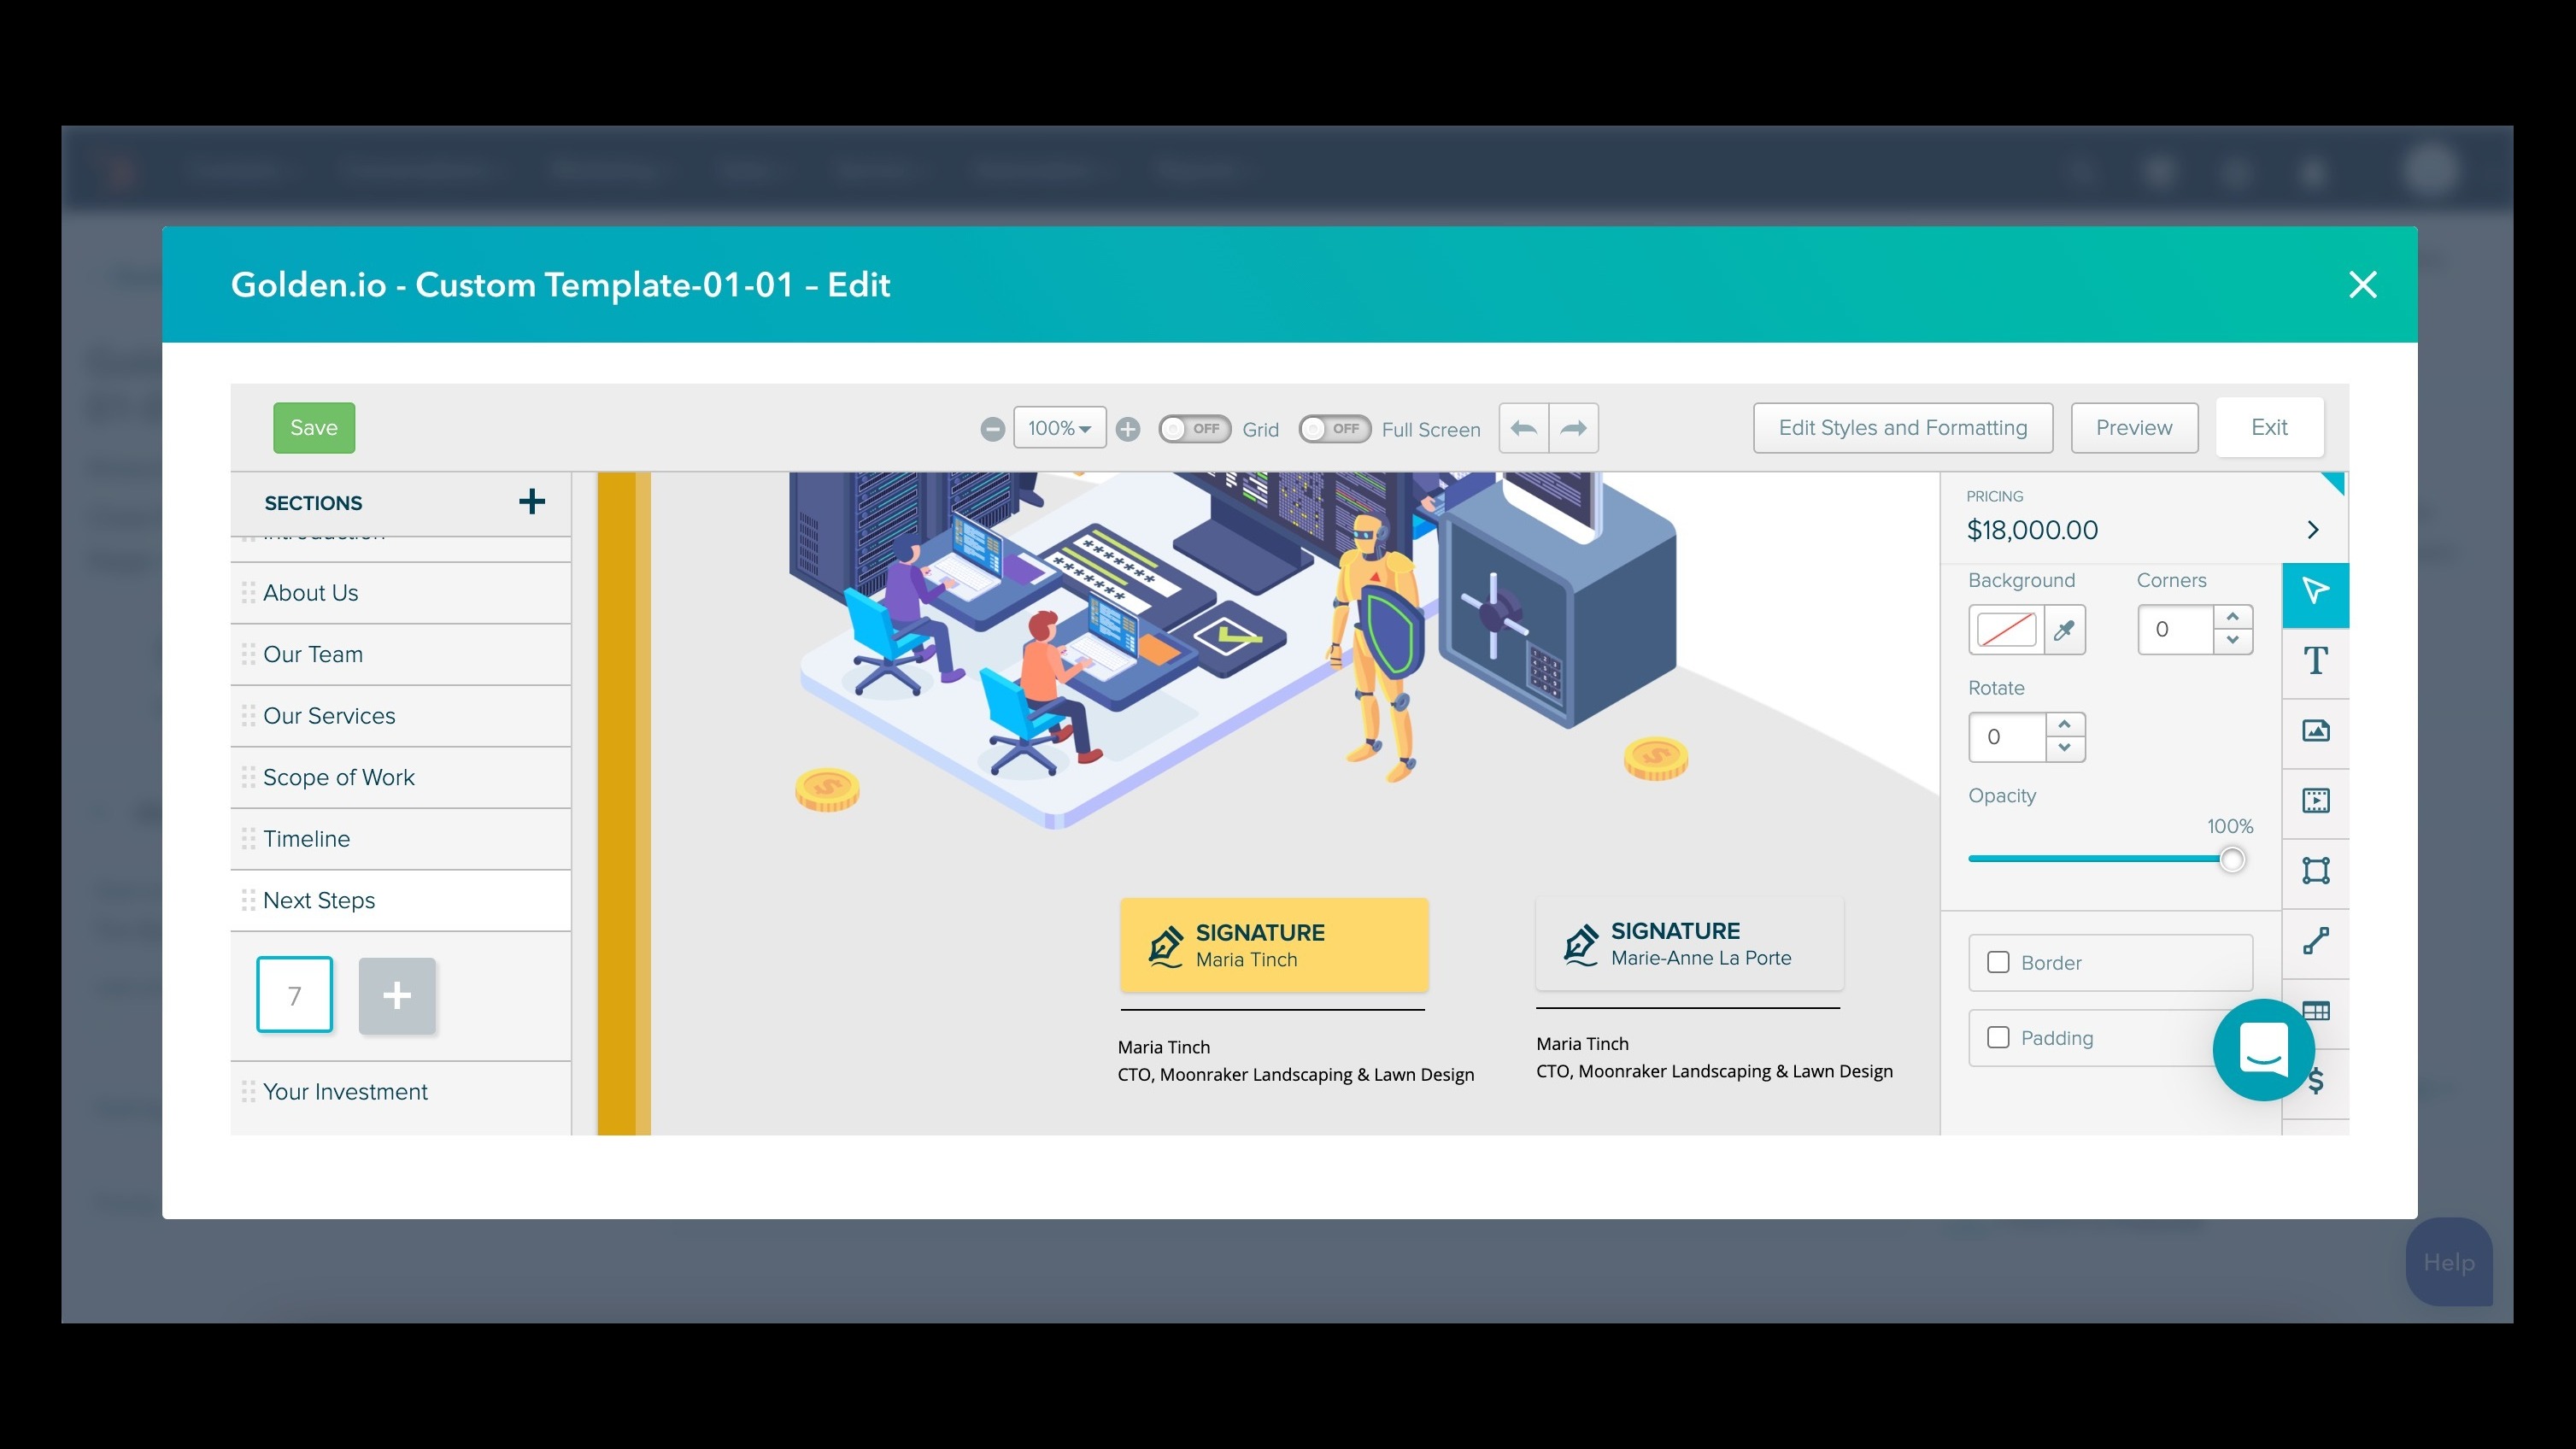Select the Image tool icon

(2315, 731)
